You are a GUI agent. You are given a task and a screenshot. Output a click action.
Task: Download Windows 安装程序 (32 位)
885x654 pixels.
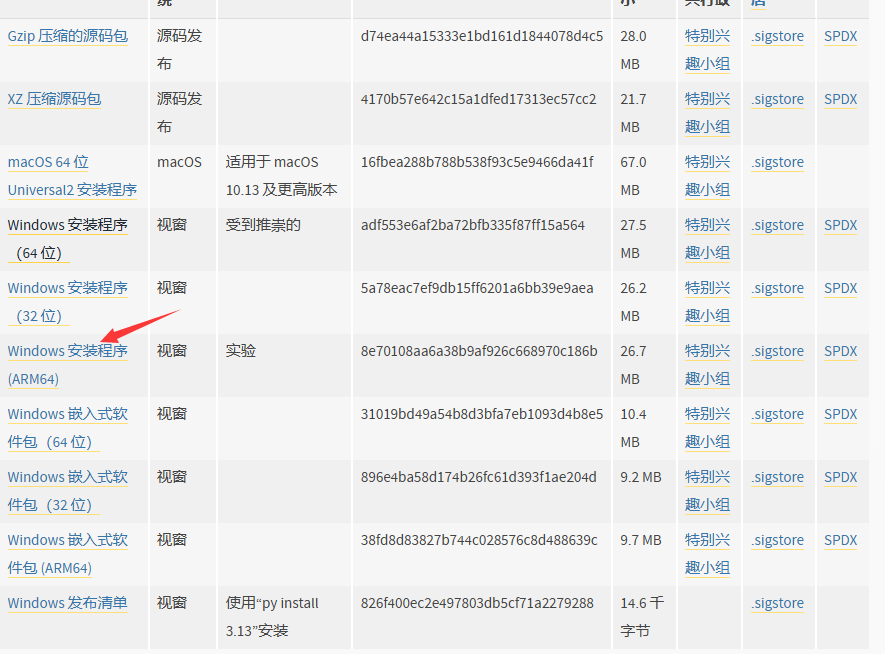68,302
